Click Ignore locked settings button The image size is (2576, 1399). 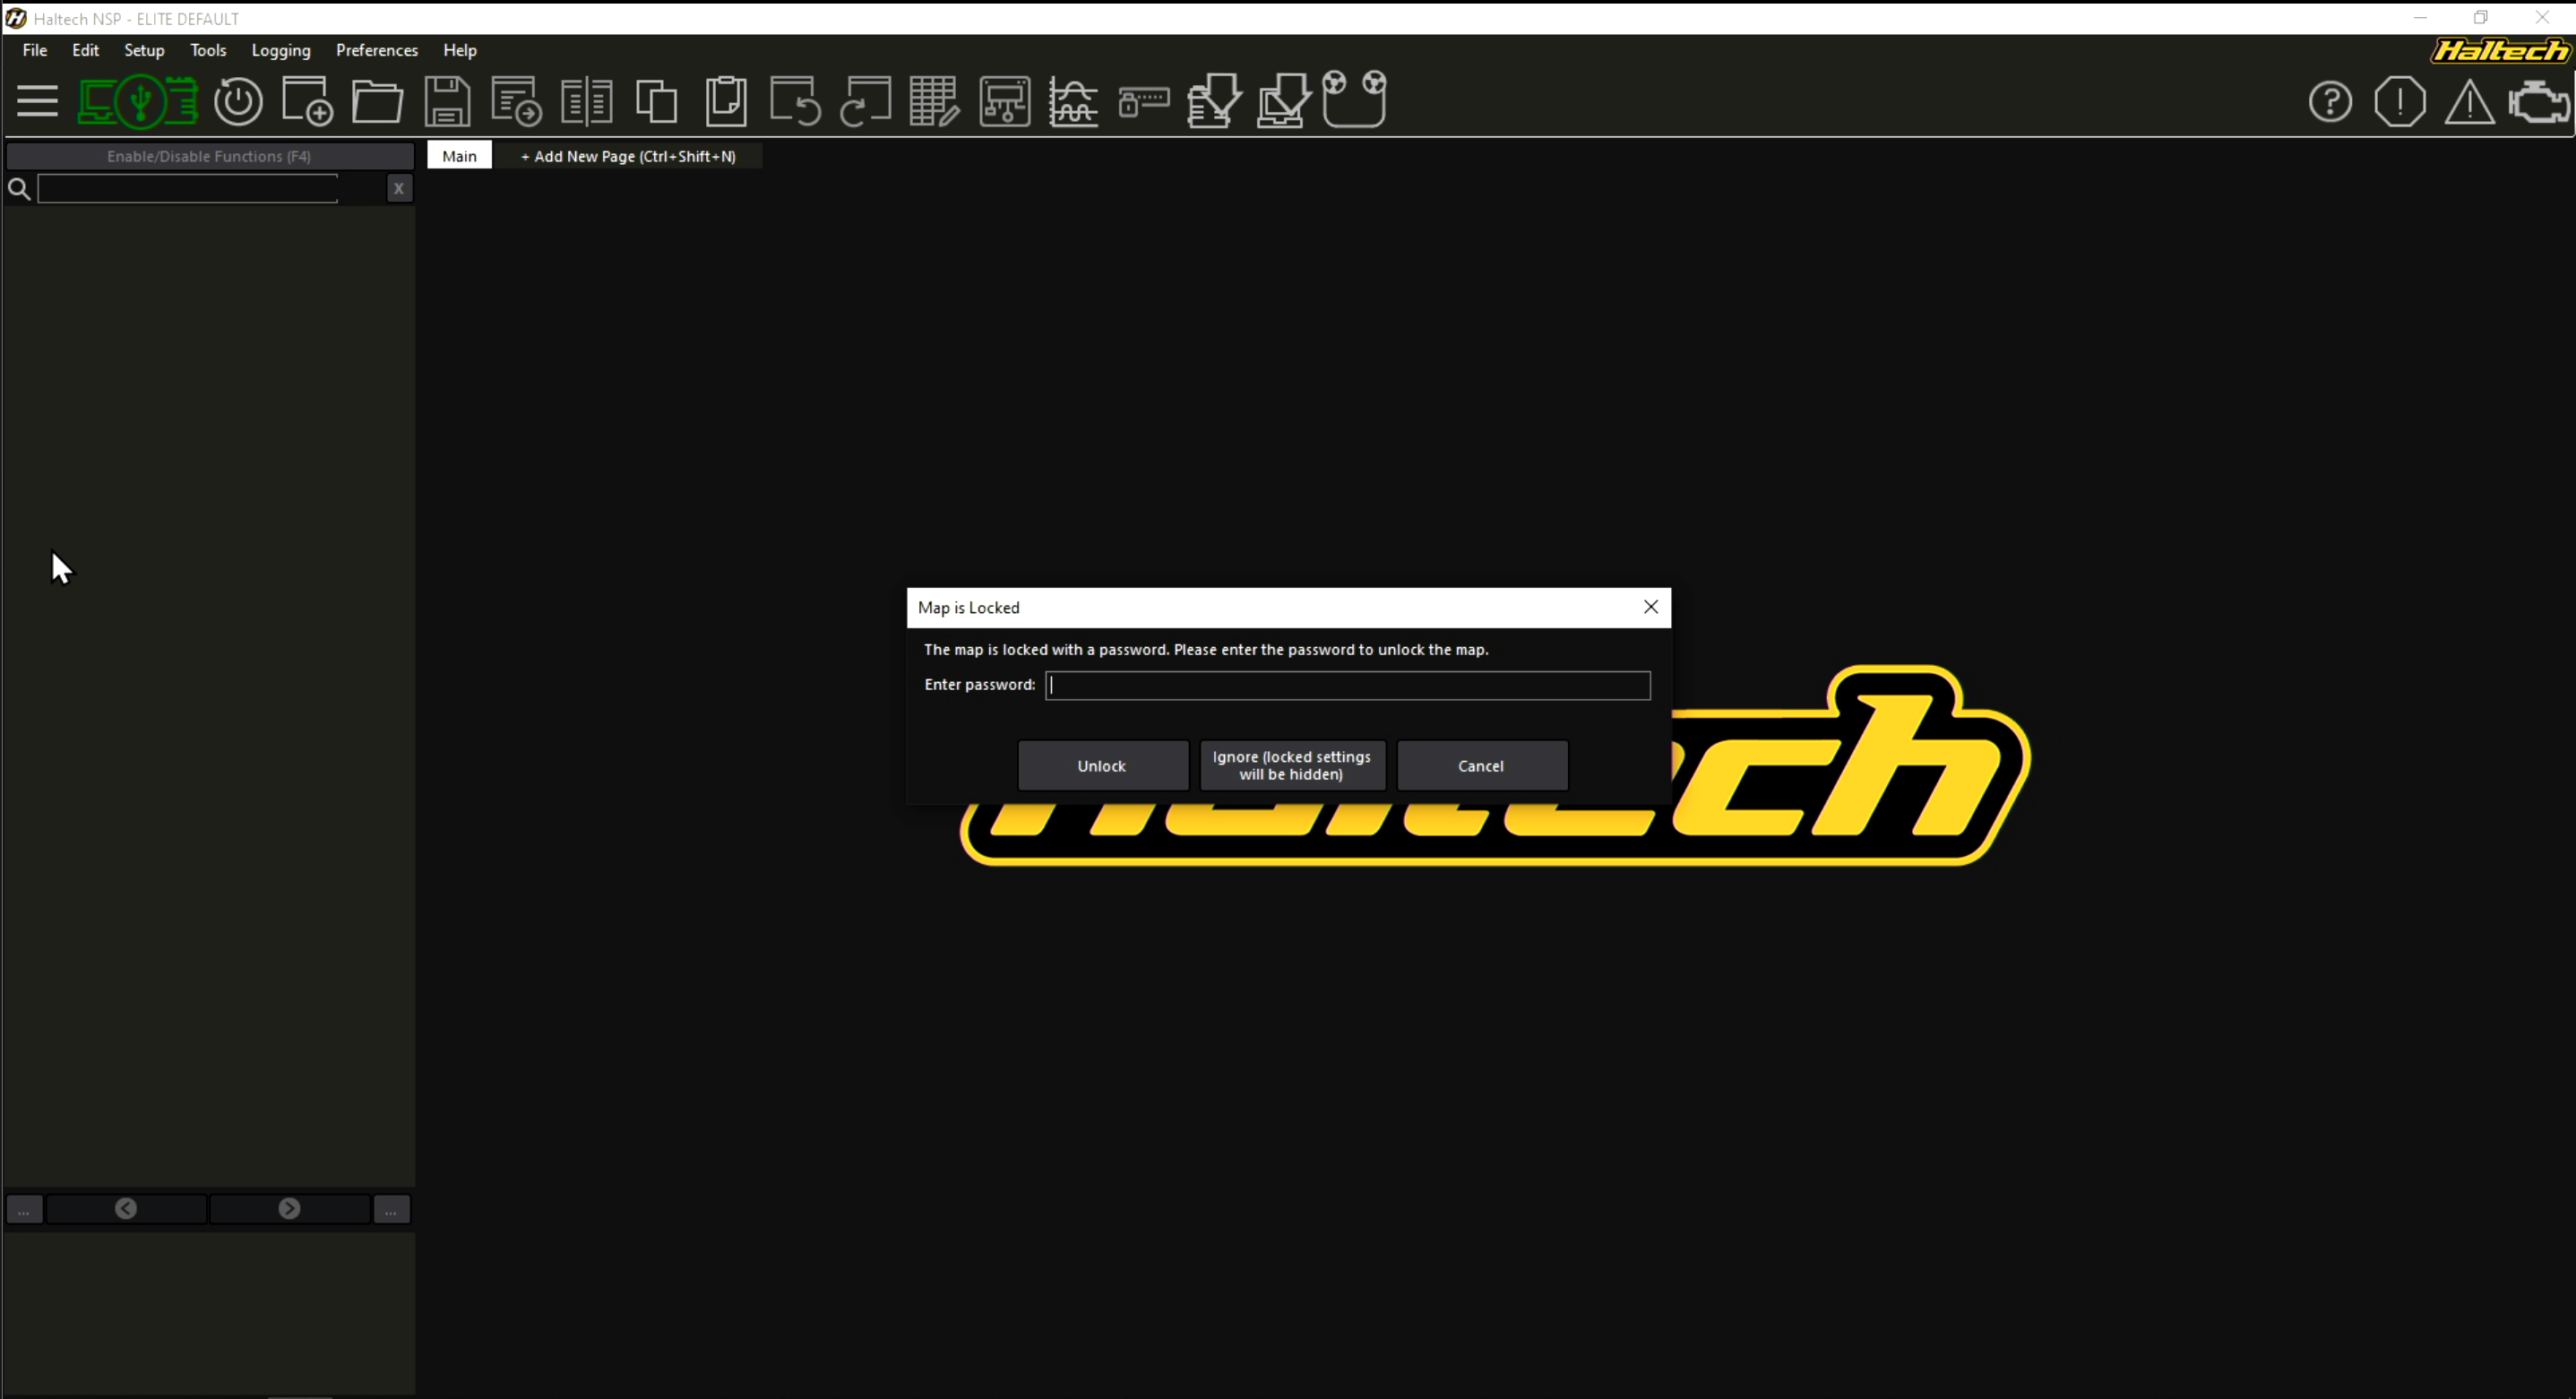tap(1292, 766)
